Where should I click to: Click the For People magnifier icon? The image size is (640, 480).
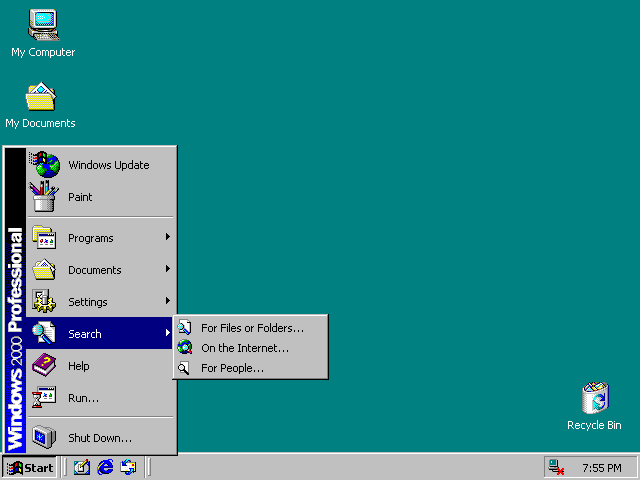point(184,368)
